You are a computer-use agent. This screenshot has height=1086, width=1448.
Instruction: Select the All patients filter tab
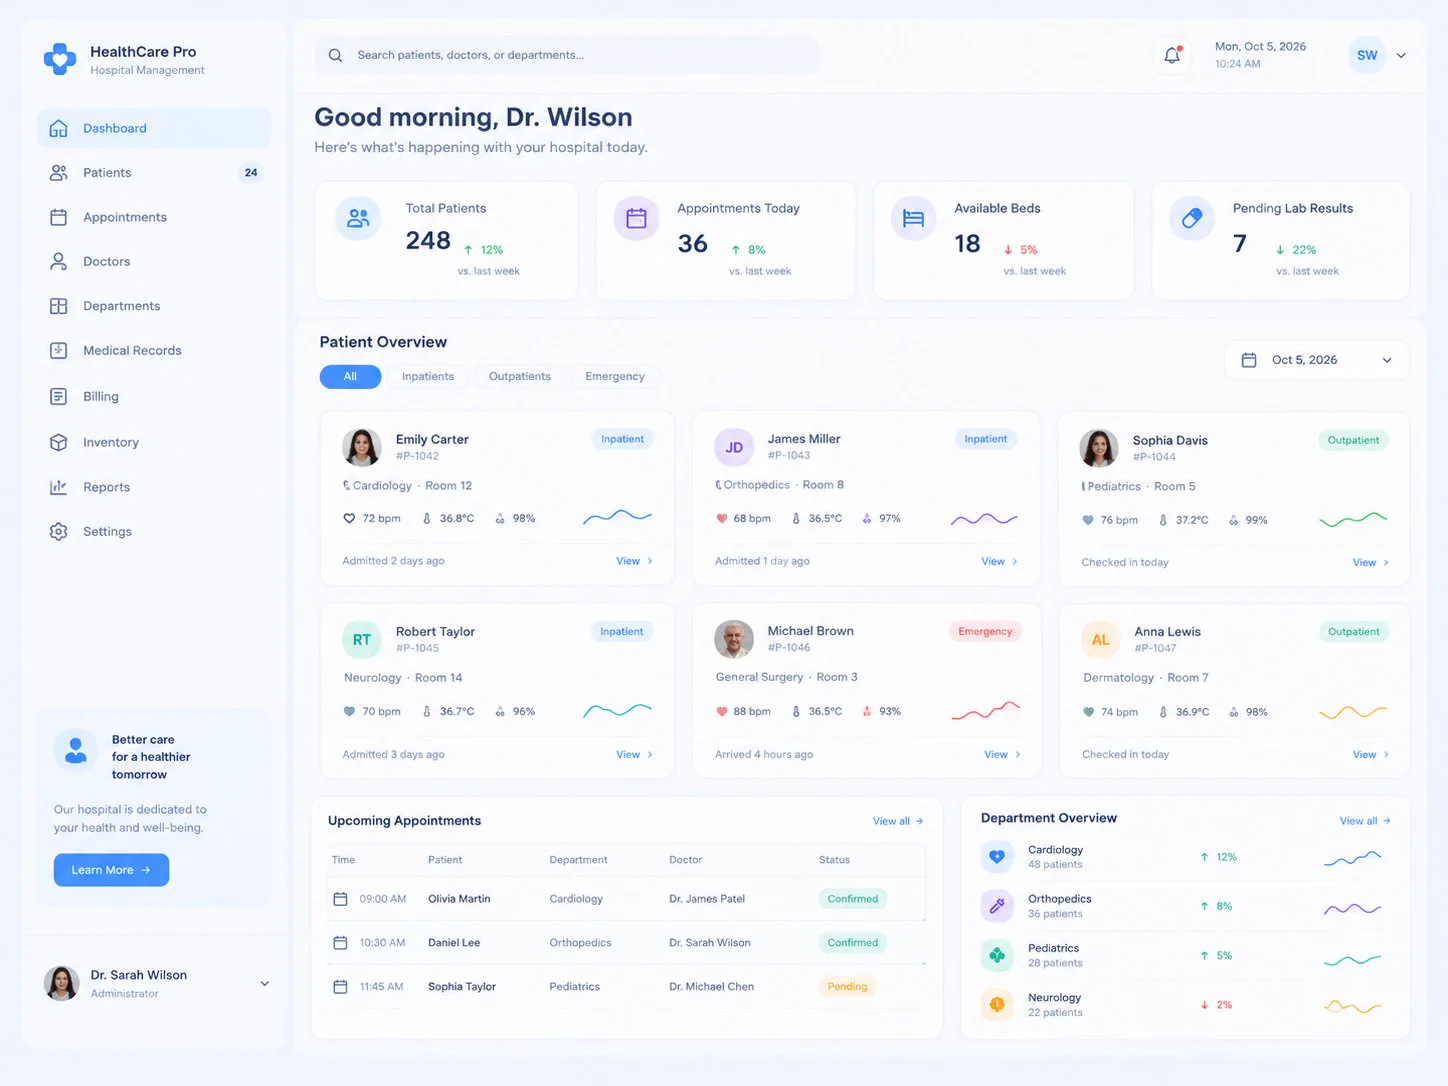click(x=350, y=377)
